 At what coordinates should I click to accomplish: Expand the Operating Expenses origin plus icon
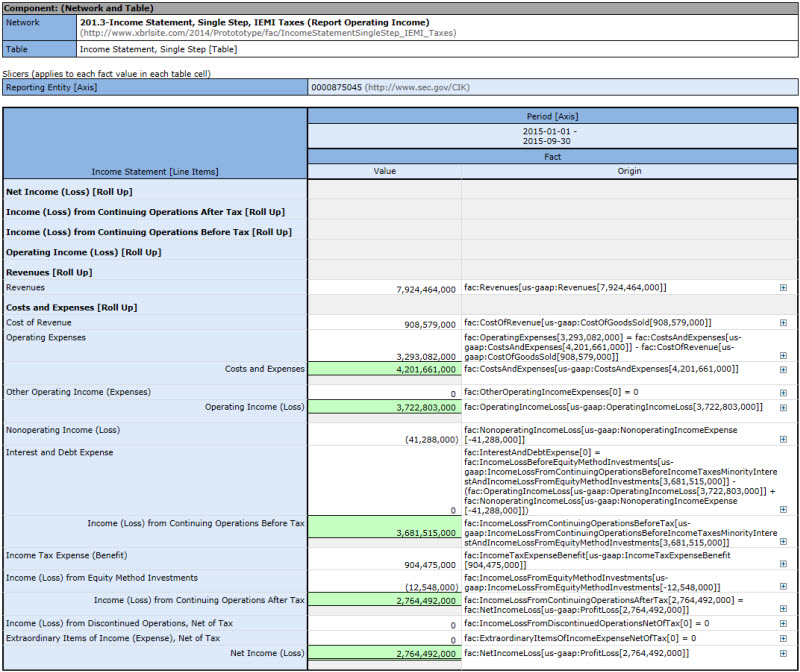[x=783, y=356]
